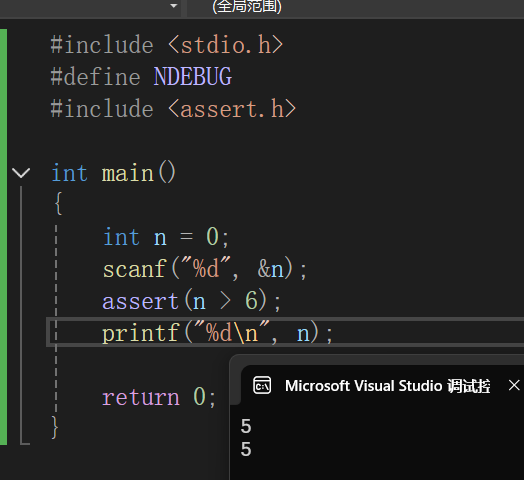Viewport: 524px width, 480px height.
Task: Click the <stdio.h> include header
Action: (226, 44)
